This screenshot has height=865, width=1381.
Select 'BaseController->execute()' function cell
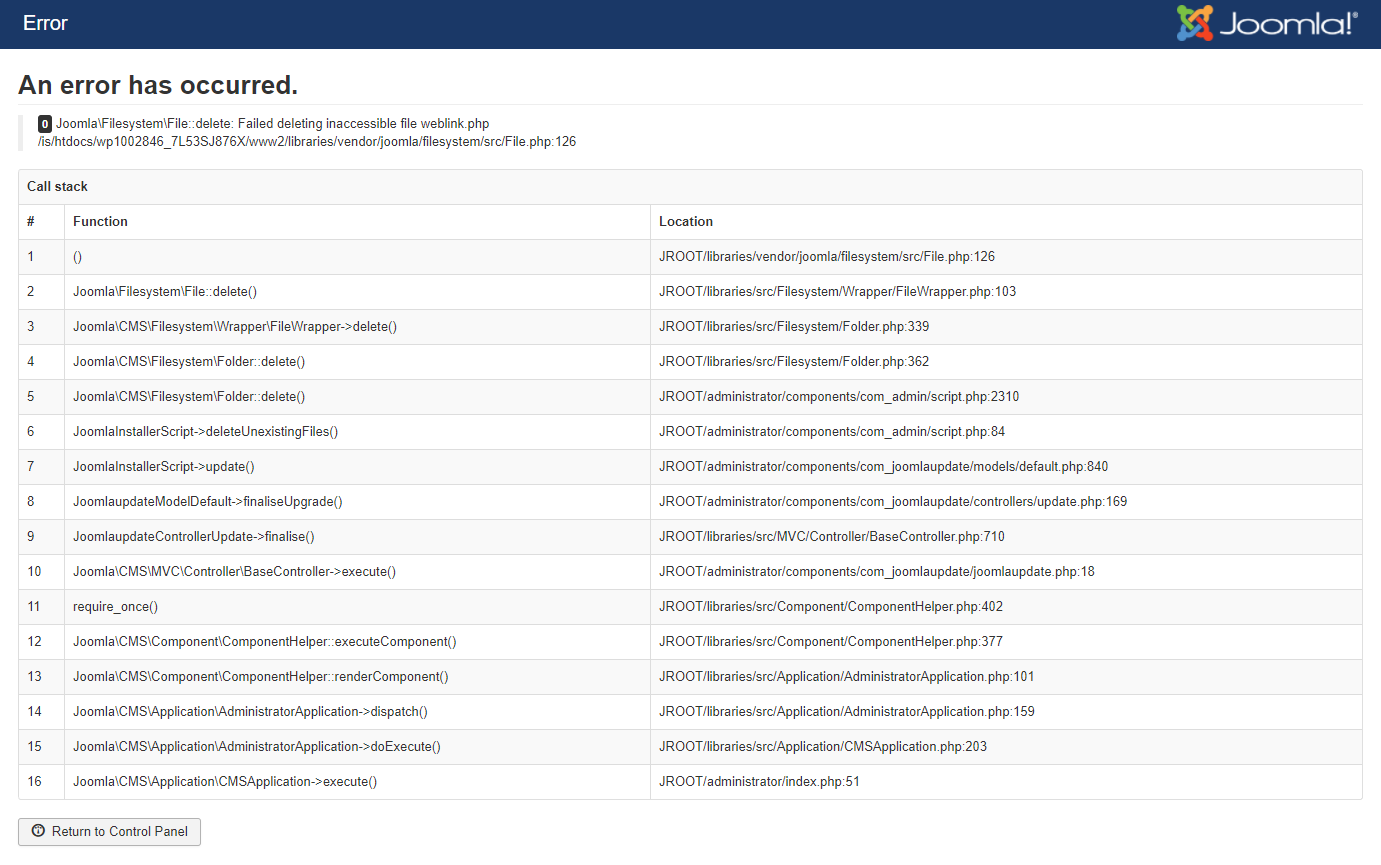357,572
